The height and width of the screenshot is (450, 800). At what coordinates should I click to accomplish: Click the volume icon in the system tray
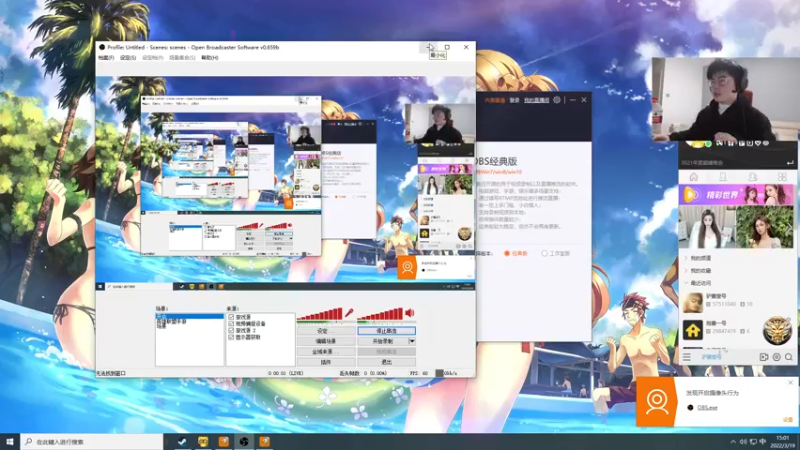(743, 442)
